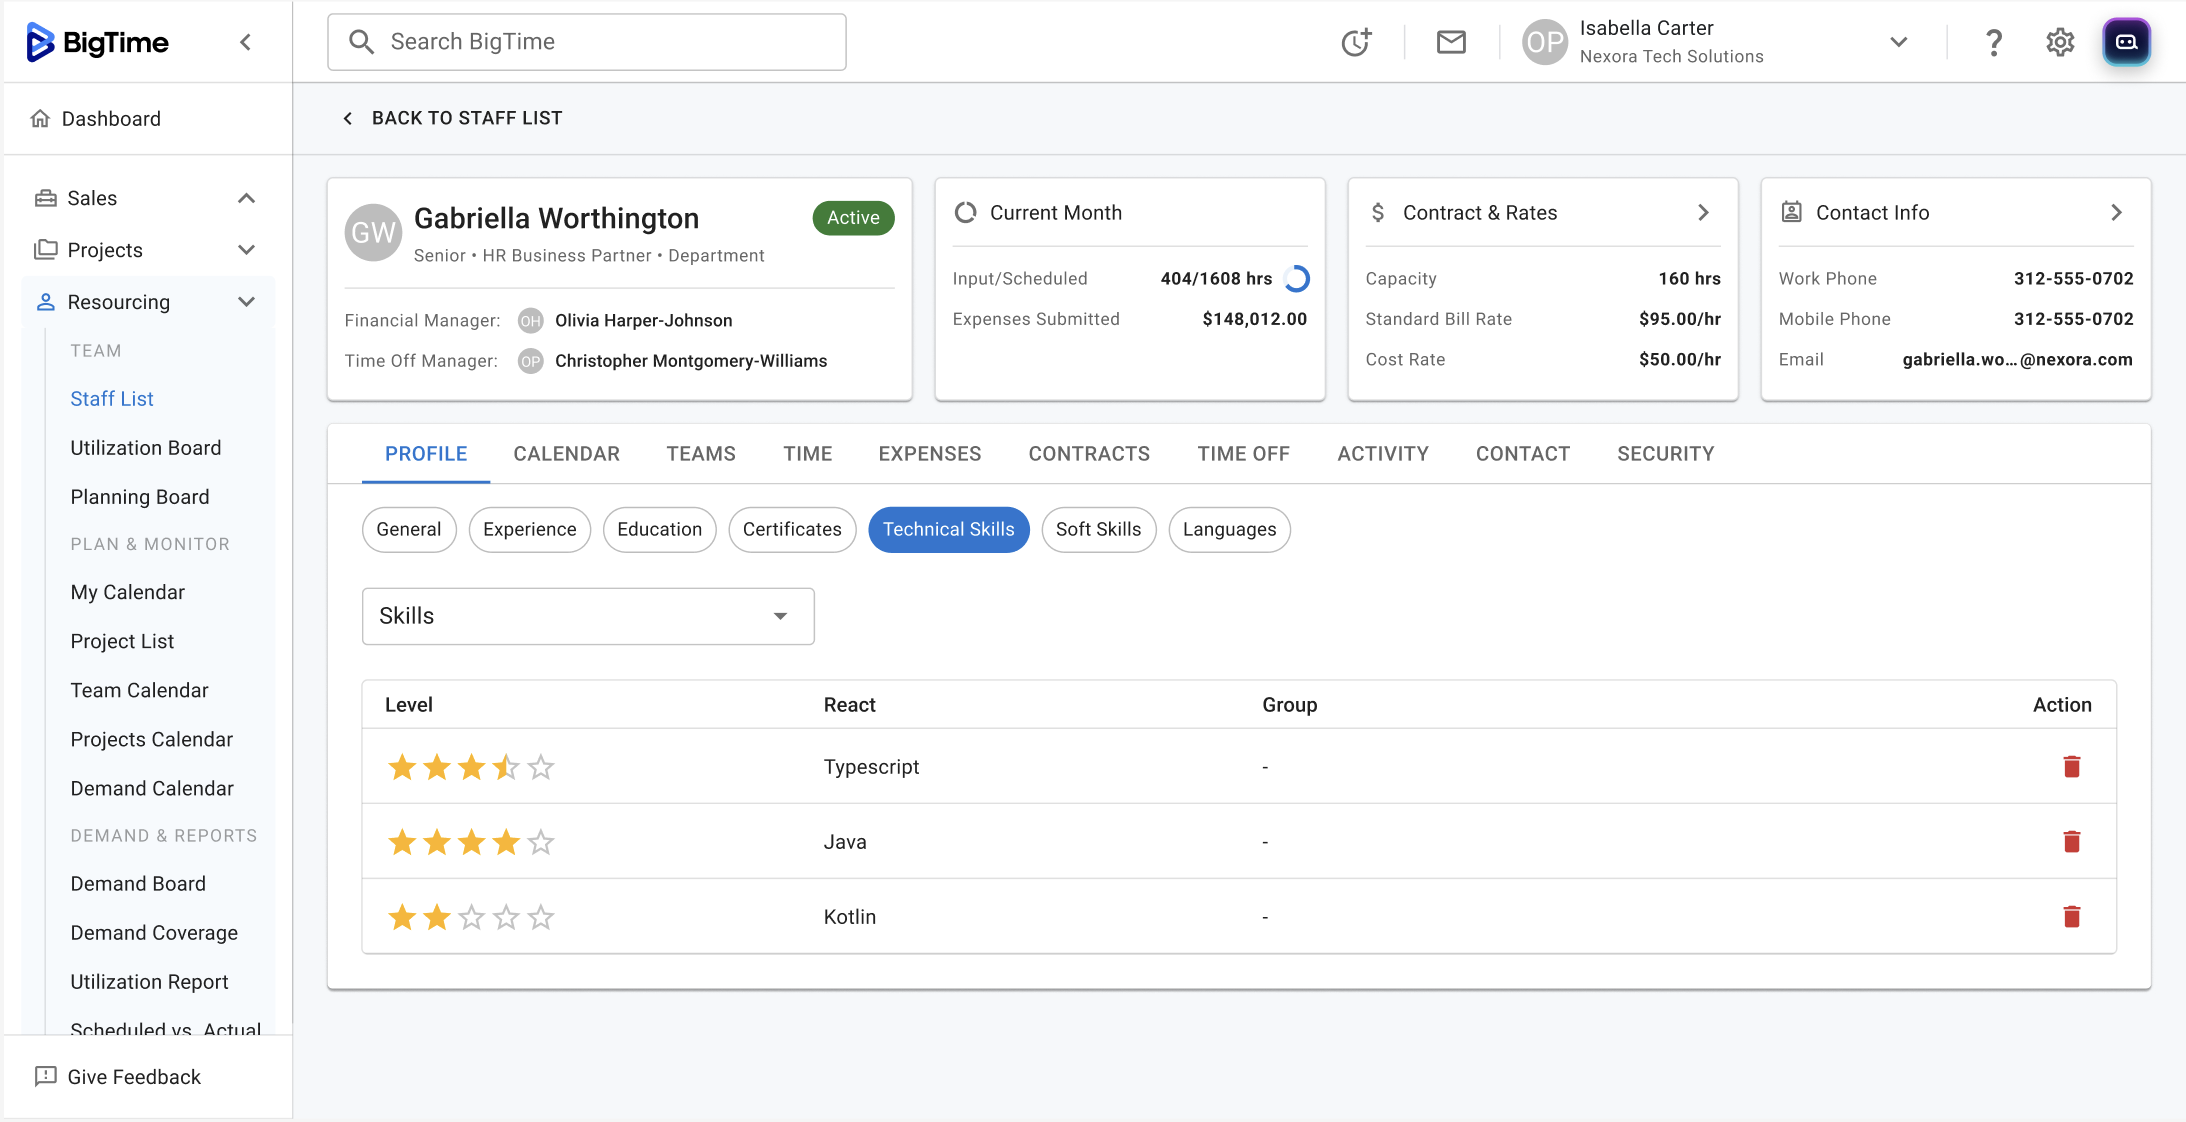Open the mail inbox icon
This screenshot has width=2186, height=1122.
coord(1451,42)
